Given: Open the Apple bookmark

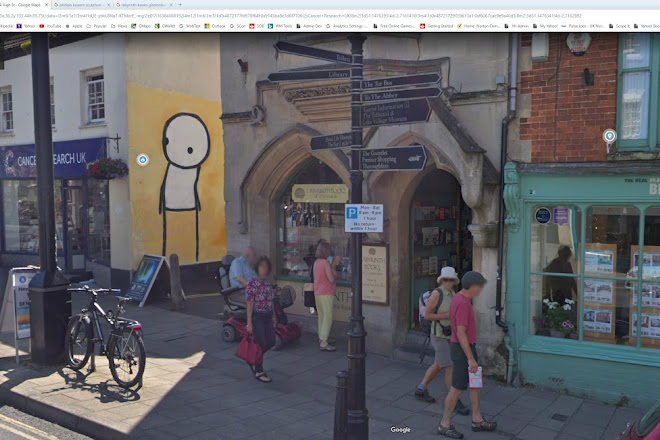Looking at the screenshot, I should (x=74, y=26).
